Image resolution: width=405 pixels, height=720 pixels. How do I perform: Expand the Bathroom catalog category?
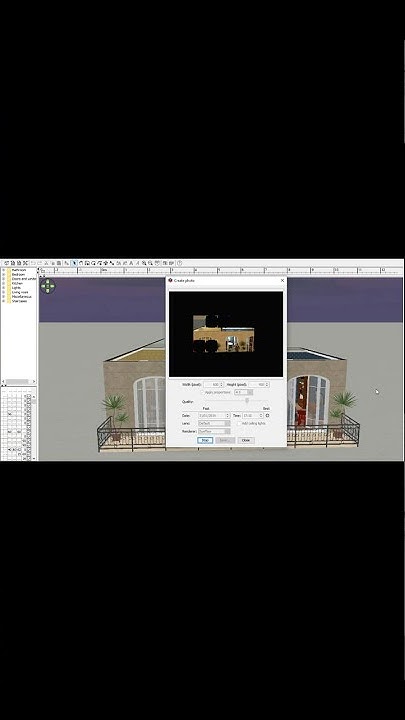pos(4,270)
